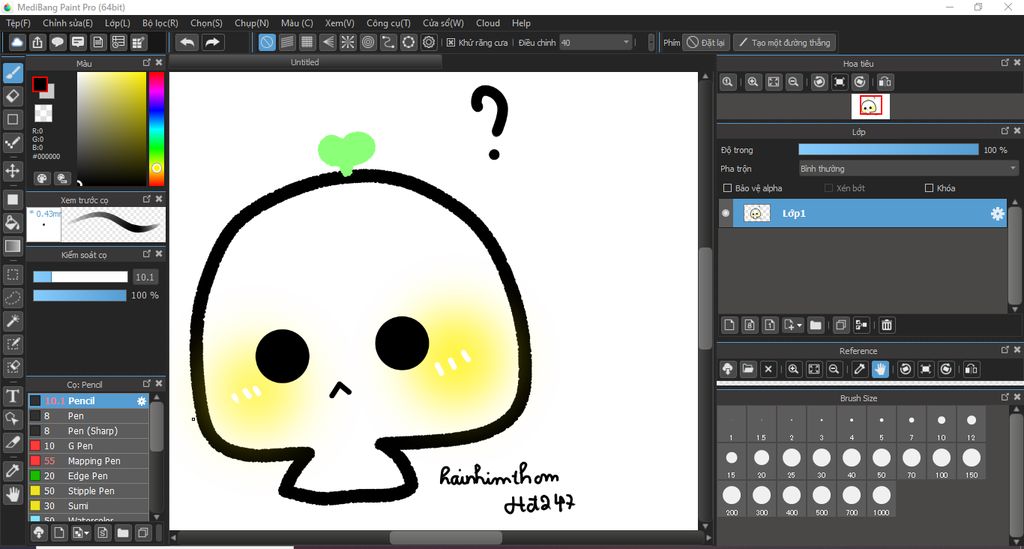1024x549 pixels.
Task: Click Tạo một đường thẳng button
Action: (x=784, y=42)
